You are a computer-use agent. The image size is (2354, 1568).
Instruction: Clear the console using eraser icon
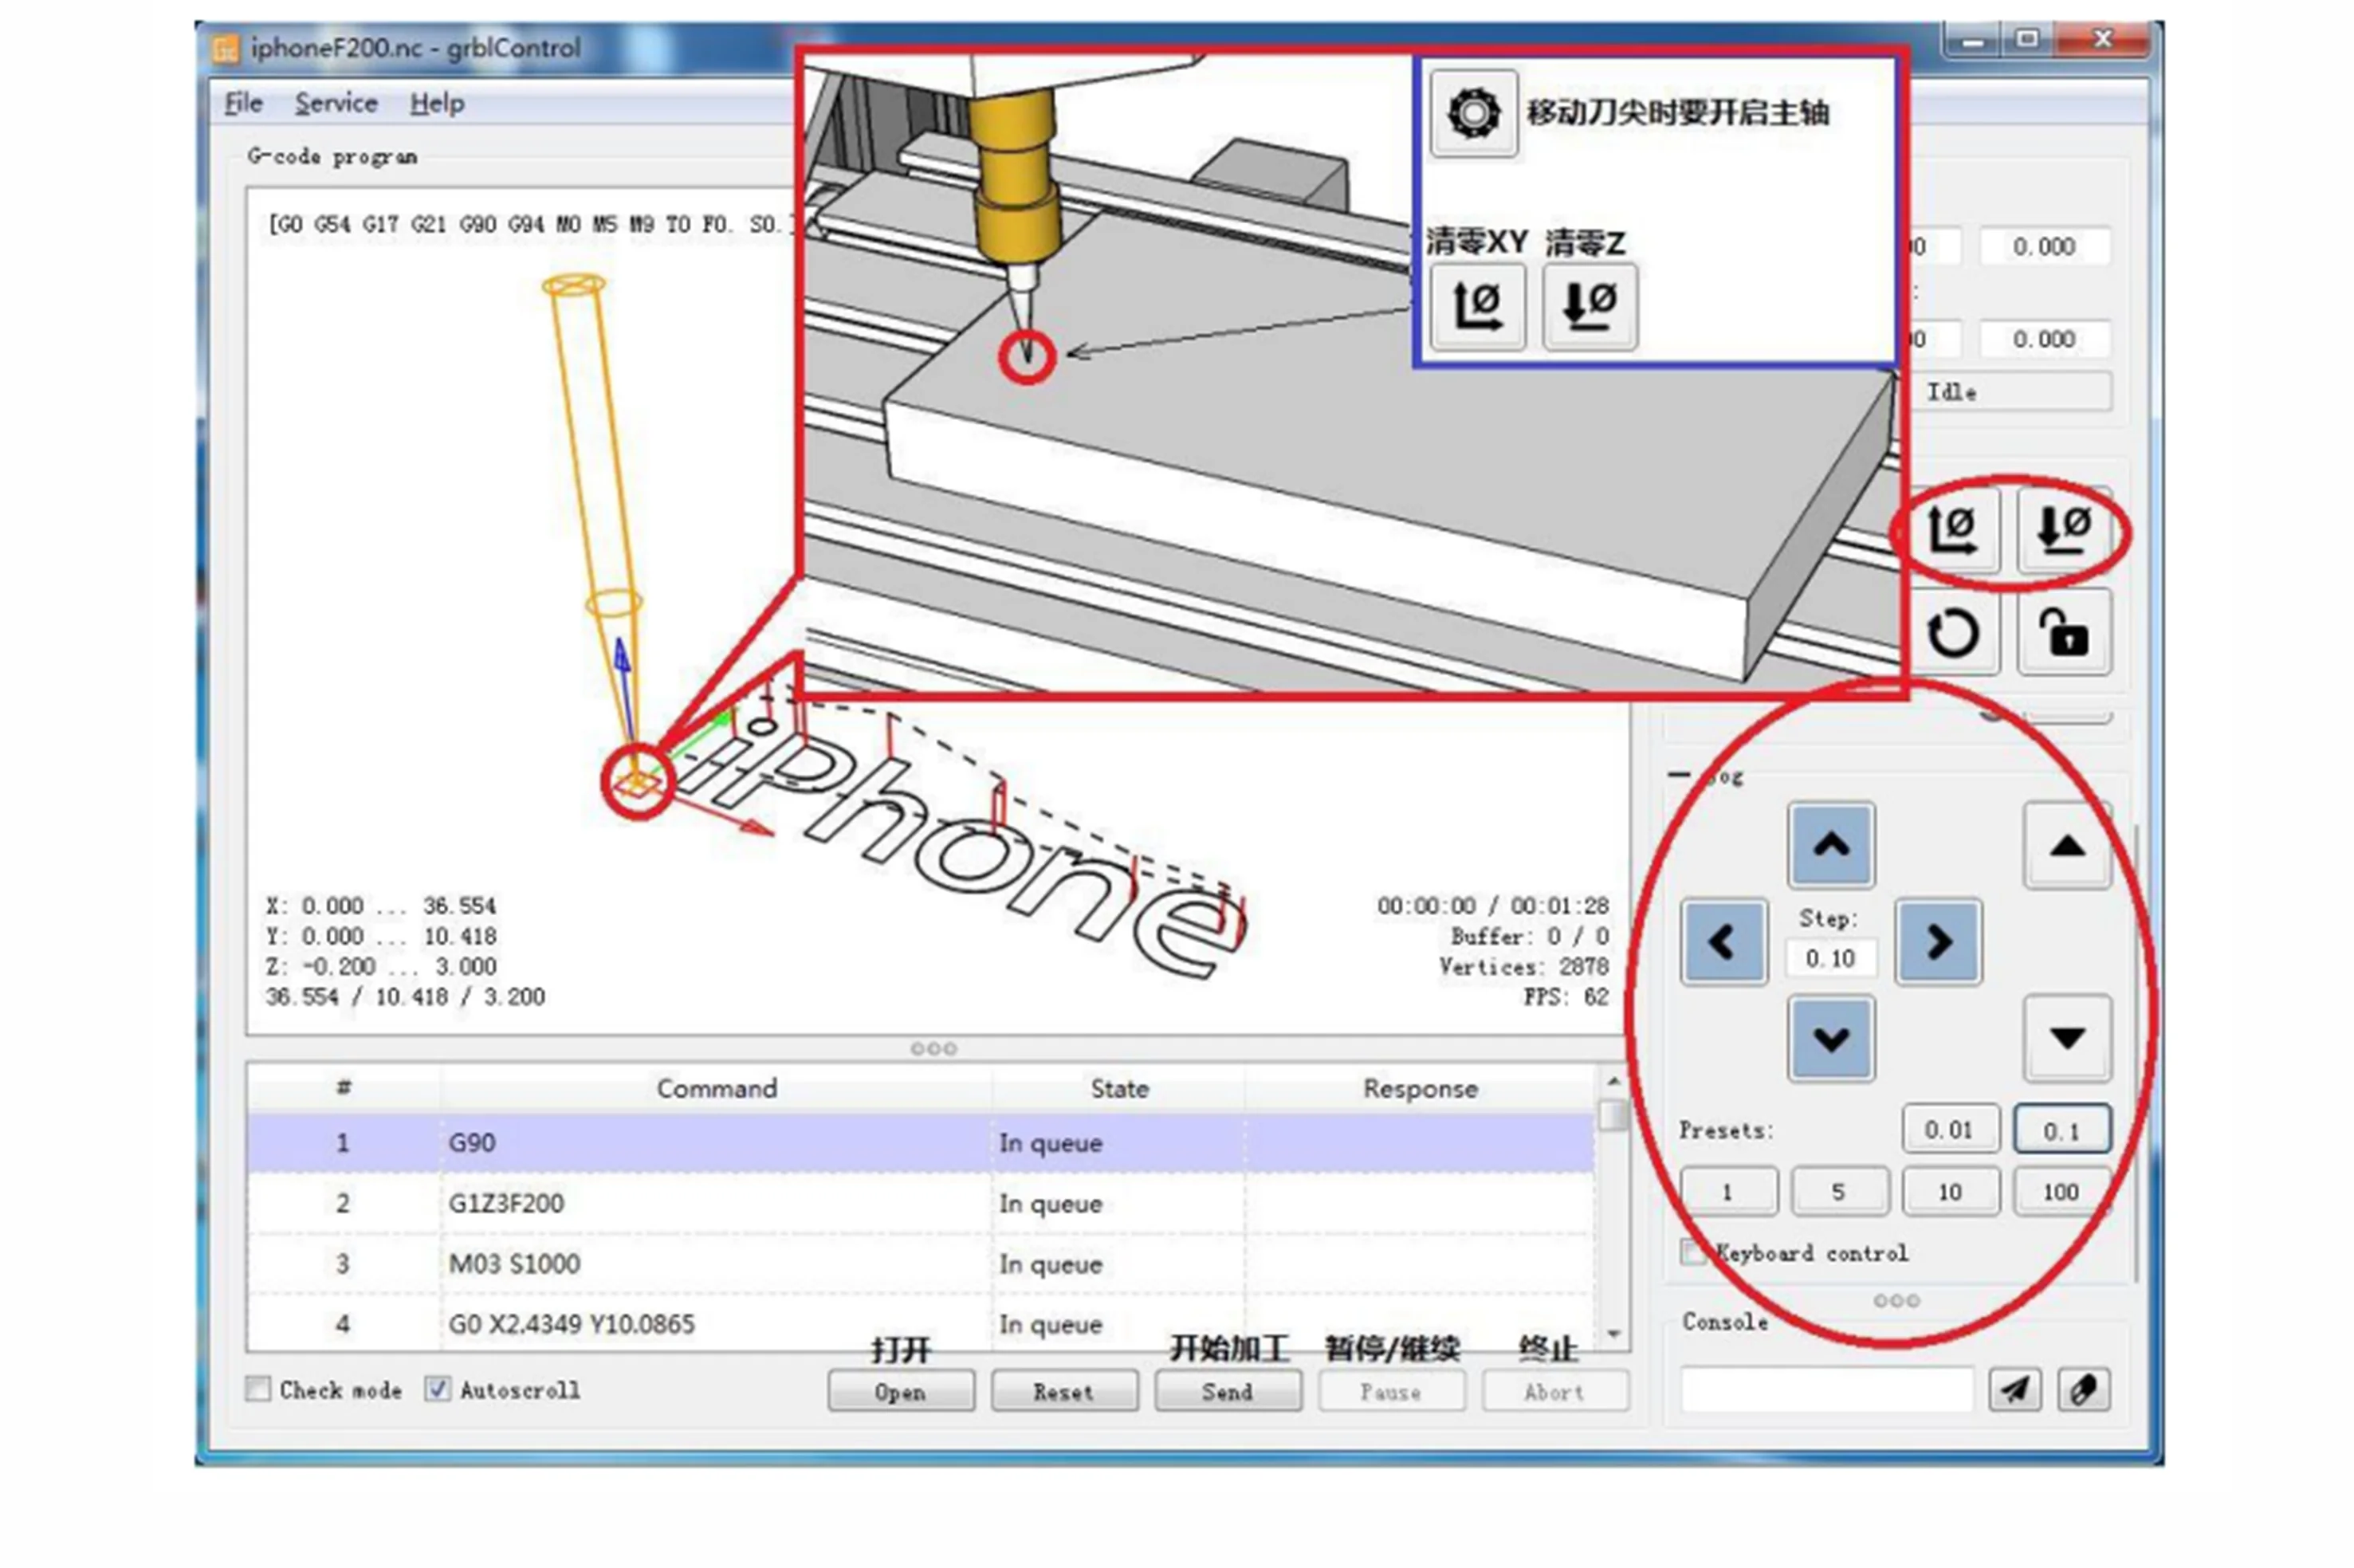click(x=2084, y=1389)
